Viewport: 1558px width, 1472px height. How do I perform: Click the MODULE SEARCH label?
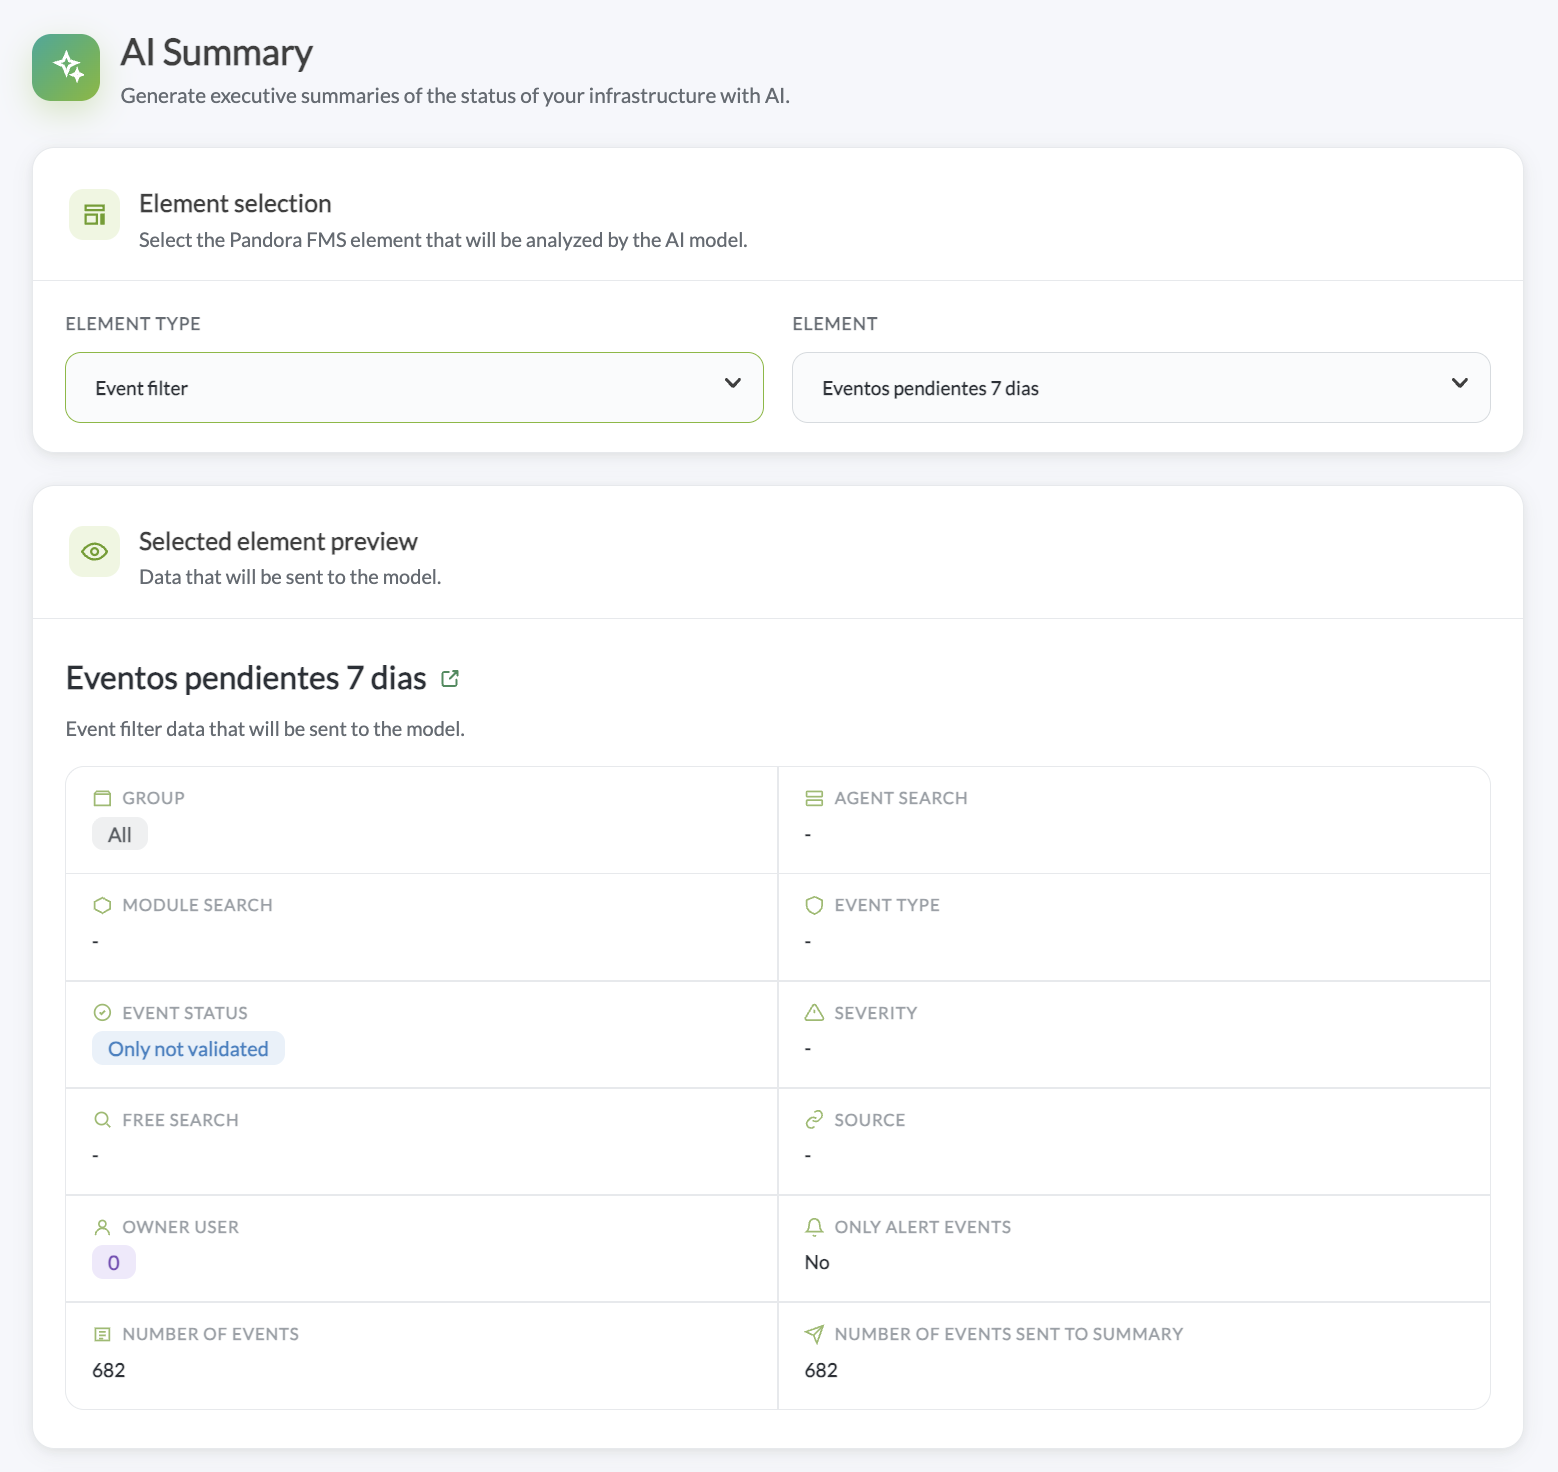coord(197,905)
